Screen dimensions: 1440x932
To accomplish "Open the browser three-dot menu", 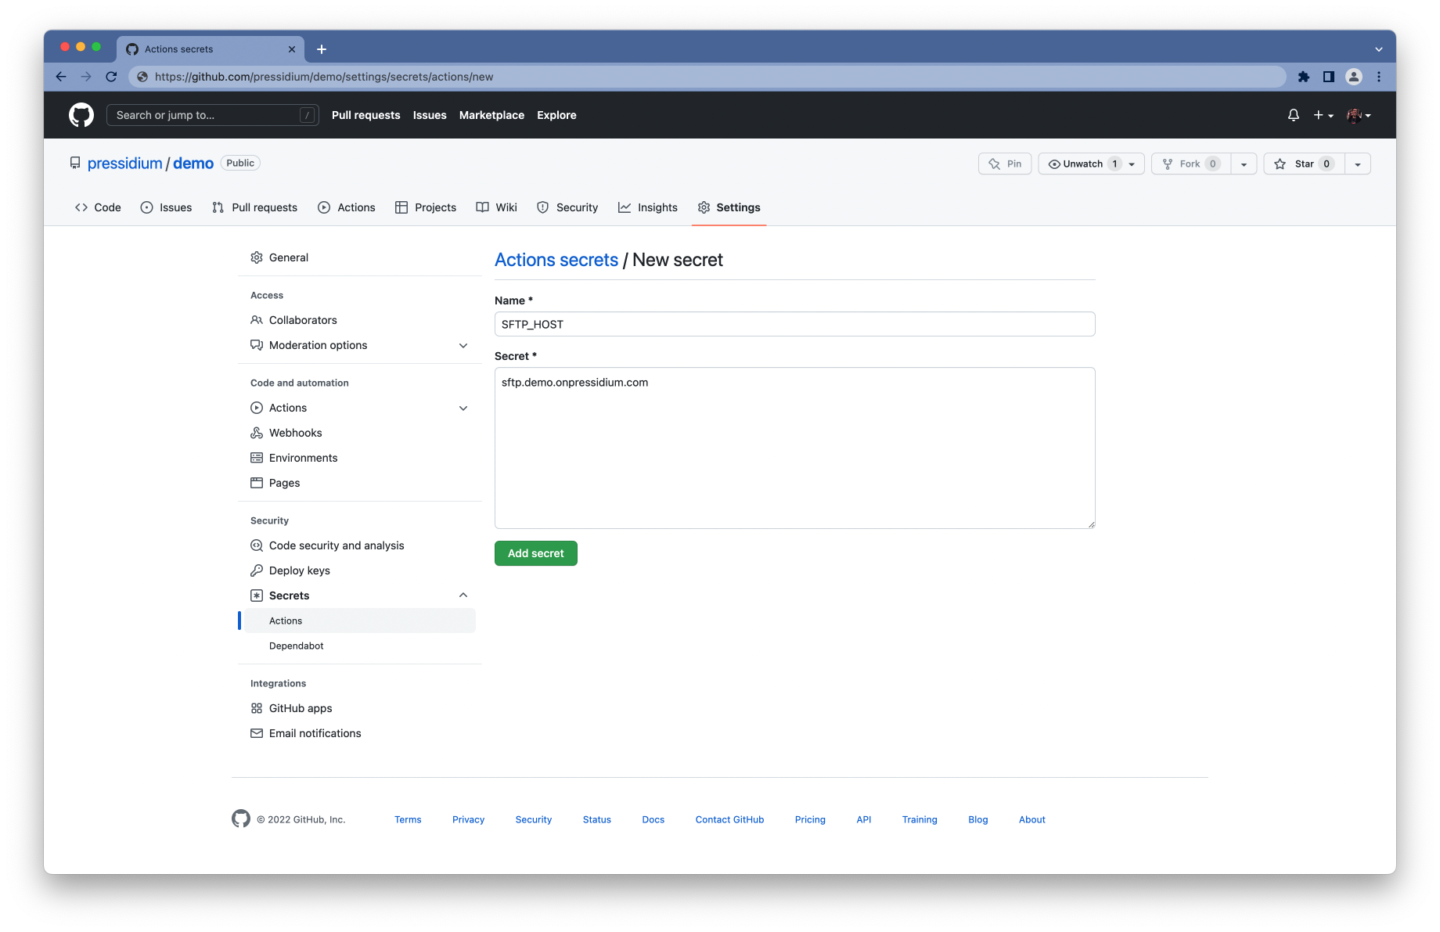I will pos(1378,76).
